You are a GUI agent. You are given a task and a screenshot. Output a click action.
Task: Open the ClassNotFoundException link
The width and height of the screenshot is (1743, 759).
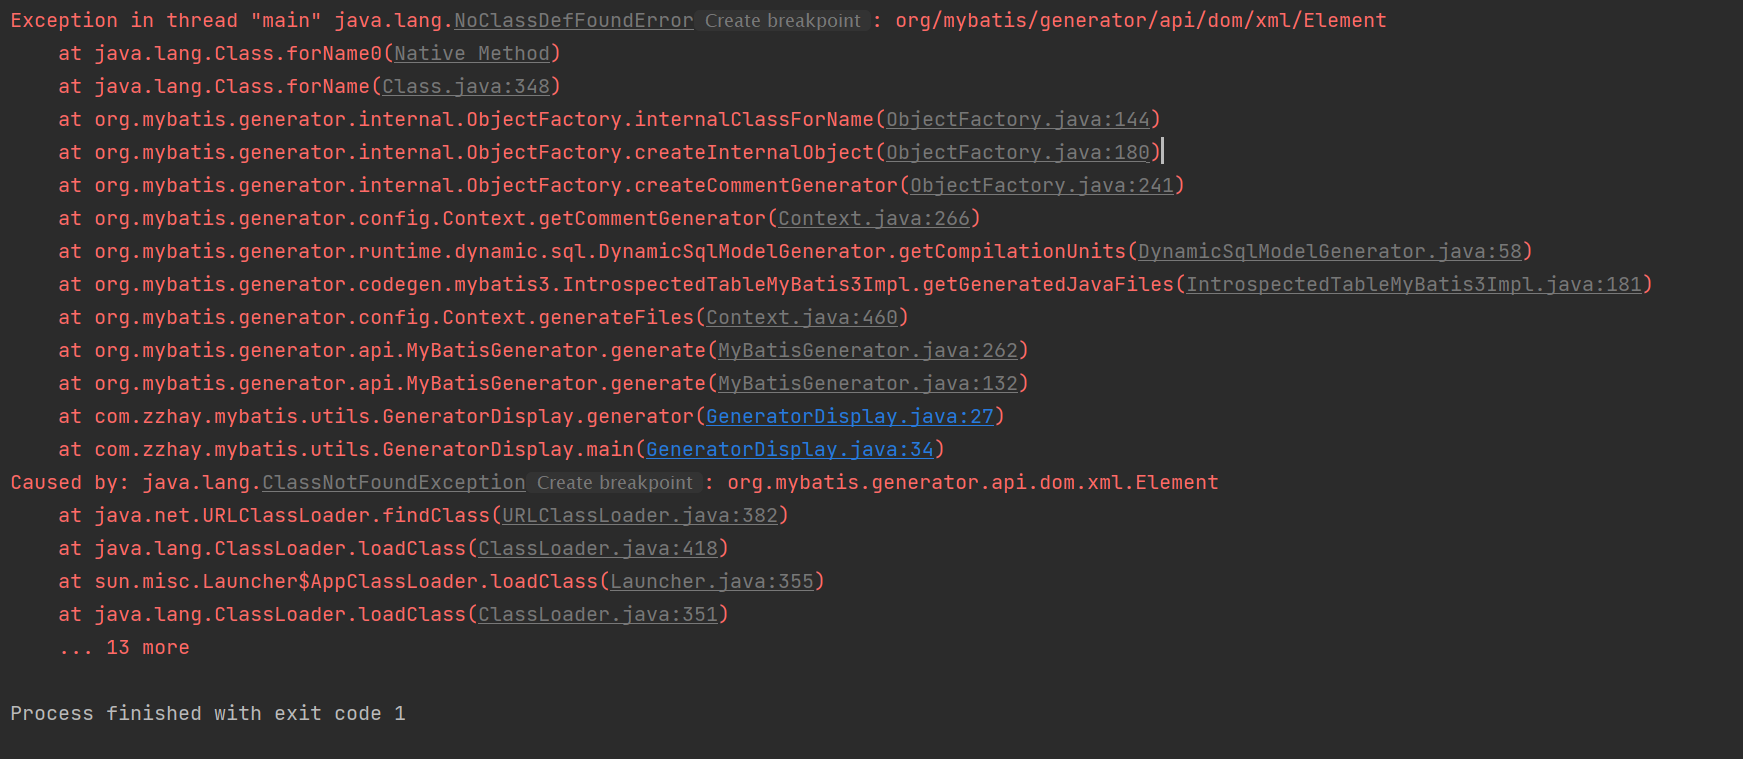394,482
